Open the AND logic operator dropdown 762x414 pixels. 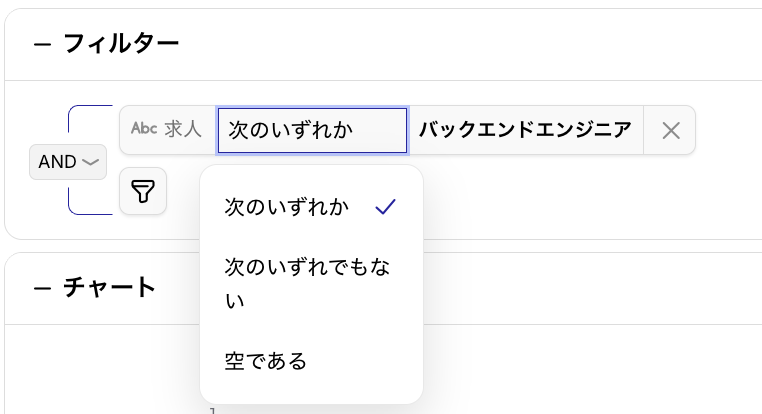pos(68,161)
